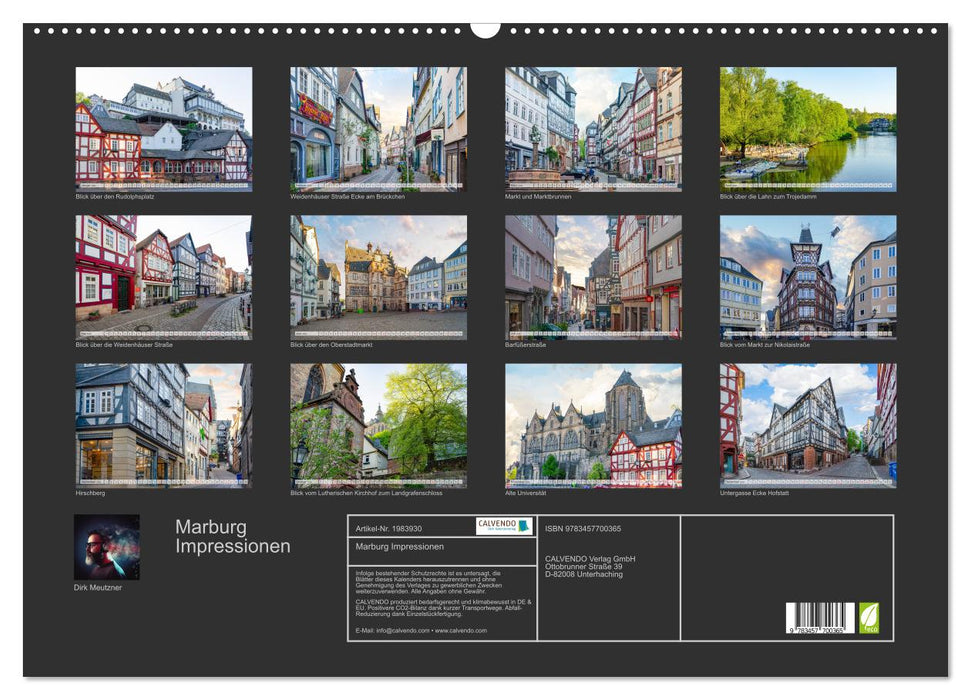Open the Blick über den Rudolphsplatz photo

click(x=164, y=129)
